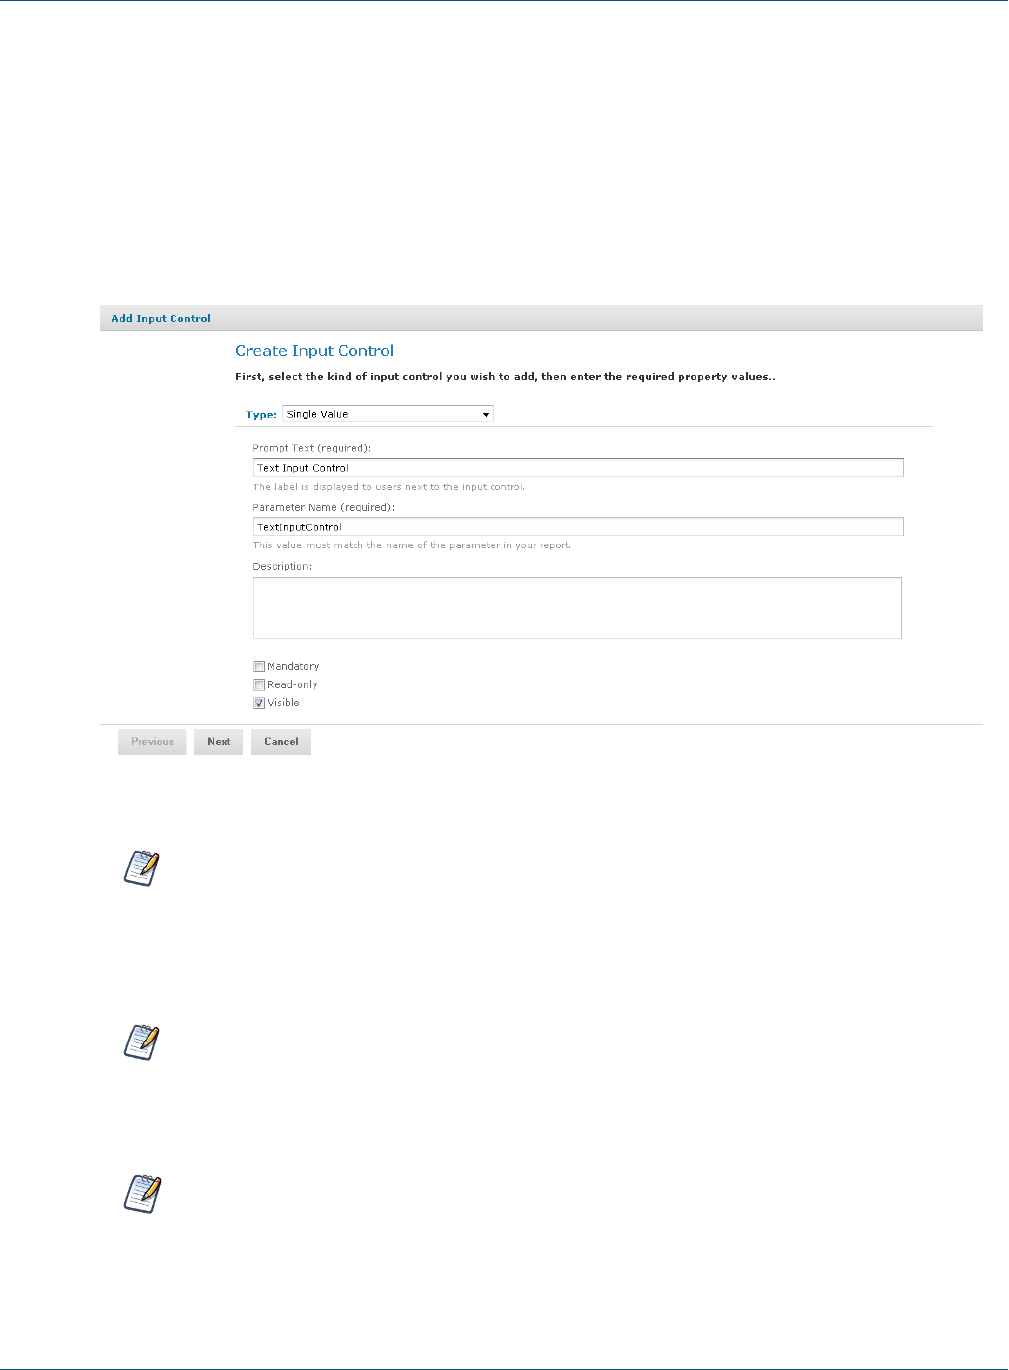Image resolution: width=1009 pixels, height=1370 pixels.
Task: Tick the Read-only checkbox
Action: pos(259,685)
